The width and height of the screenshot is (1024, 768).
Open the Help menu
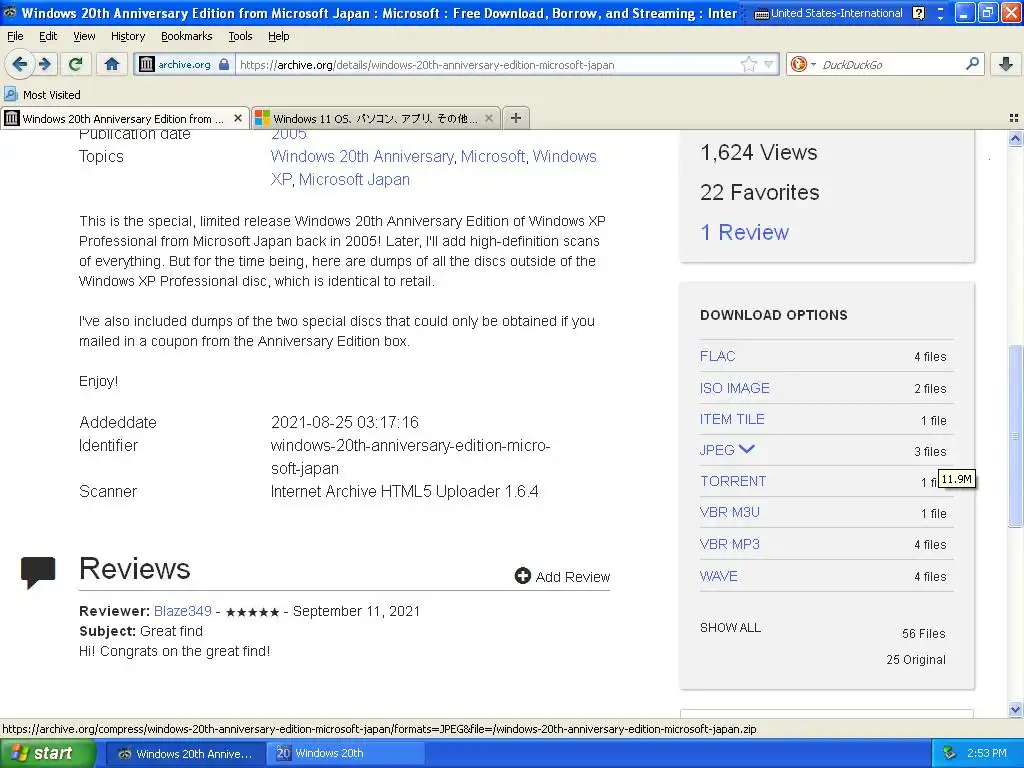tap(279, 36)
